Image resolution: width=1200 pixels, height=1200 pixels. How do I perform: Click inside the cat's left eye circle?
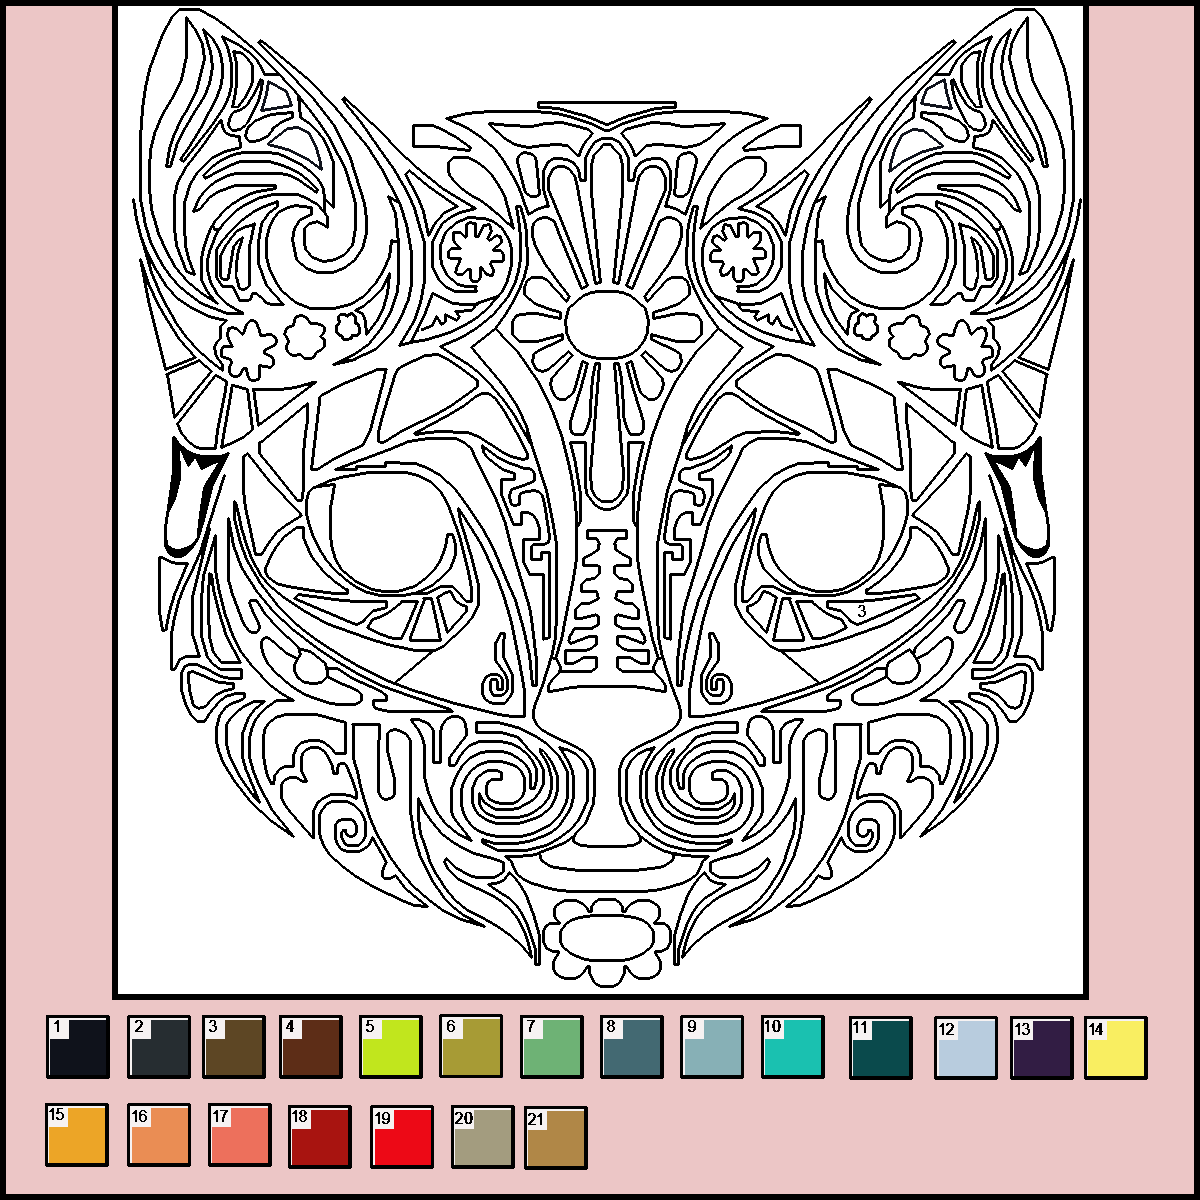coord(385,530)
